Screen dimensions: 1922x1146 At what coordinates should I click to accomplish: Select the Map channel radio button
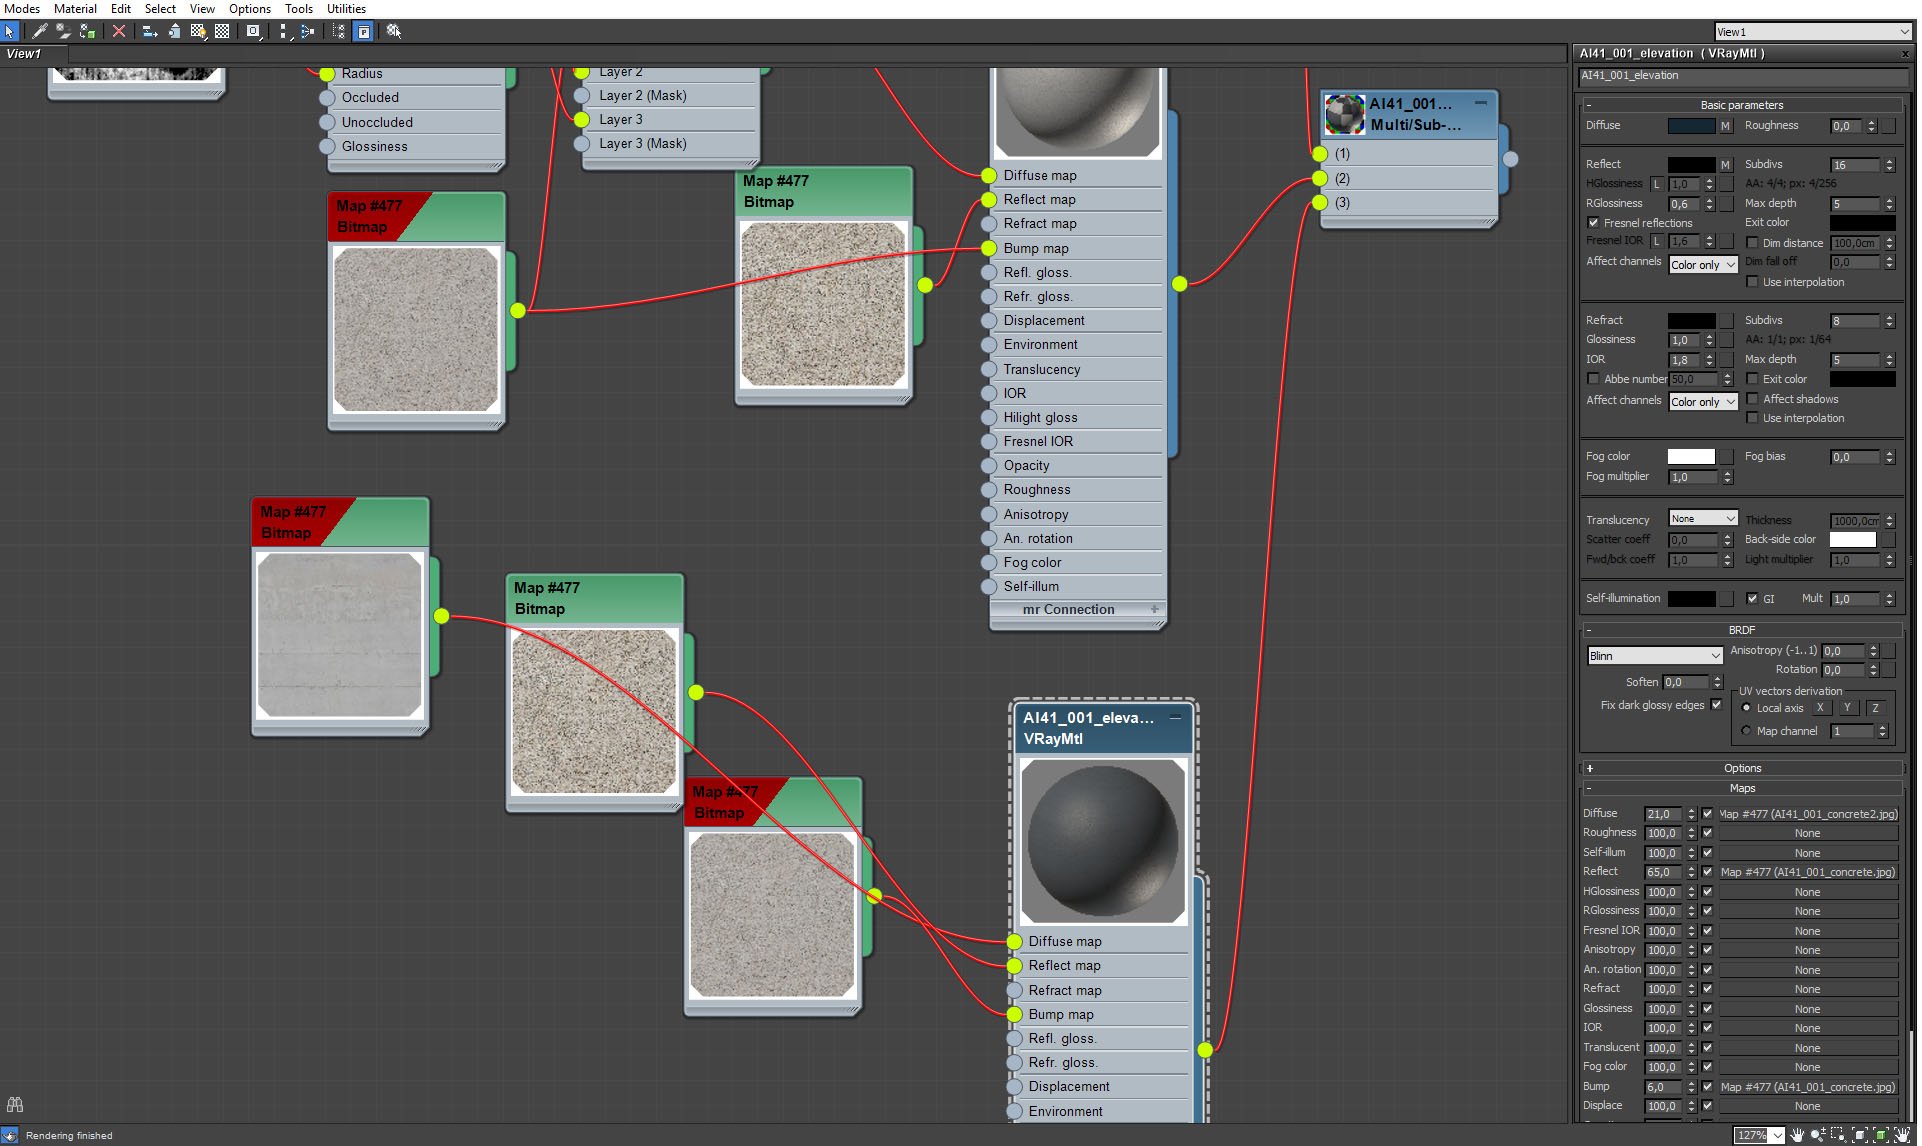(x=1747, y=731)
